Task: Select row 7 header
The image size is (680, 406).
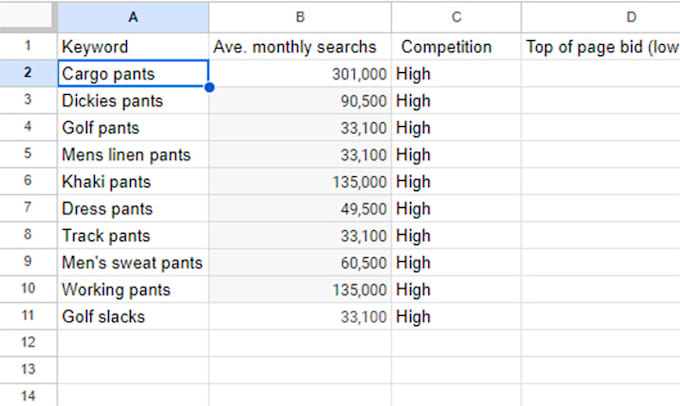Action: pos(28,207)
